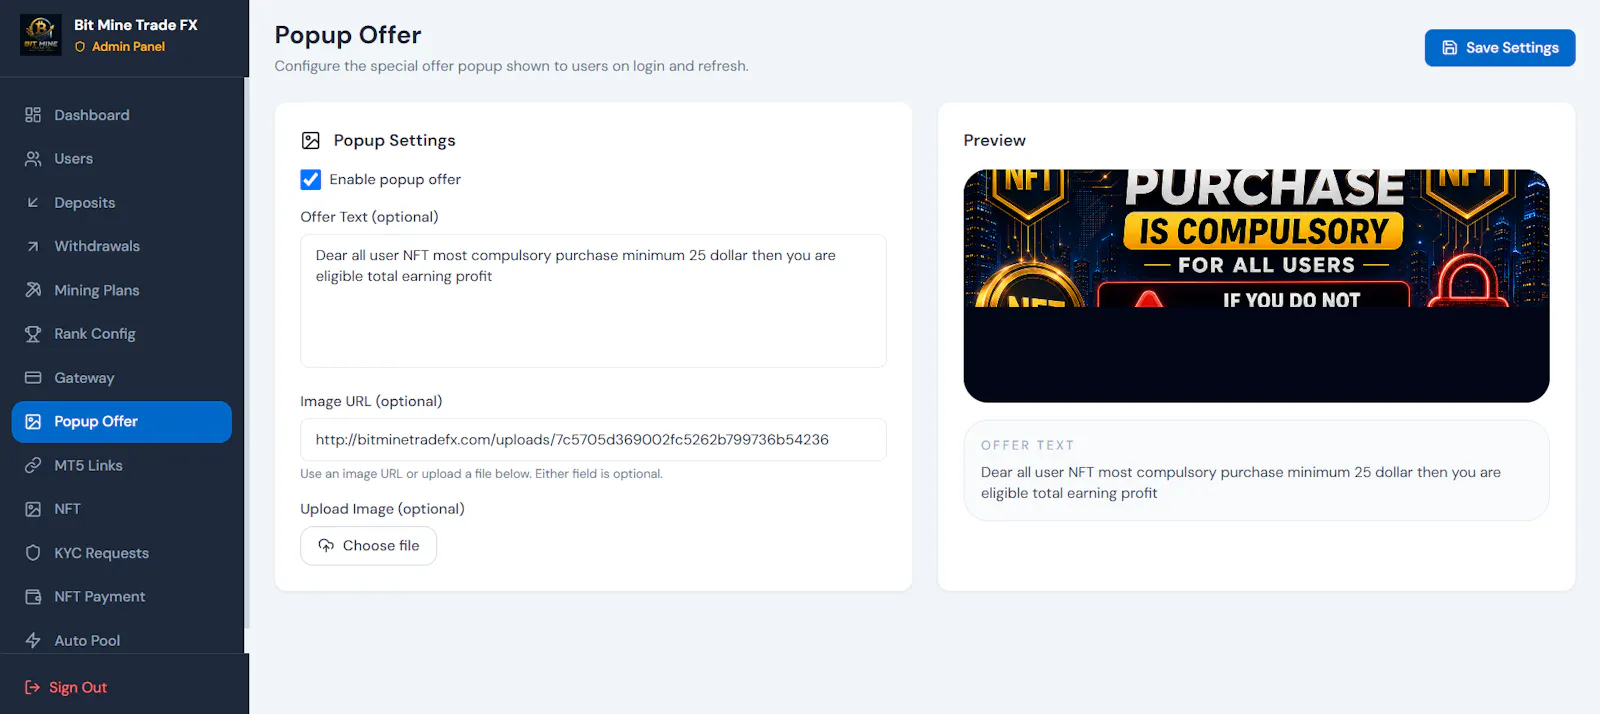
Task: Click the KYC Requests shield icon
Action: [33, 553]
